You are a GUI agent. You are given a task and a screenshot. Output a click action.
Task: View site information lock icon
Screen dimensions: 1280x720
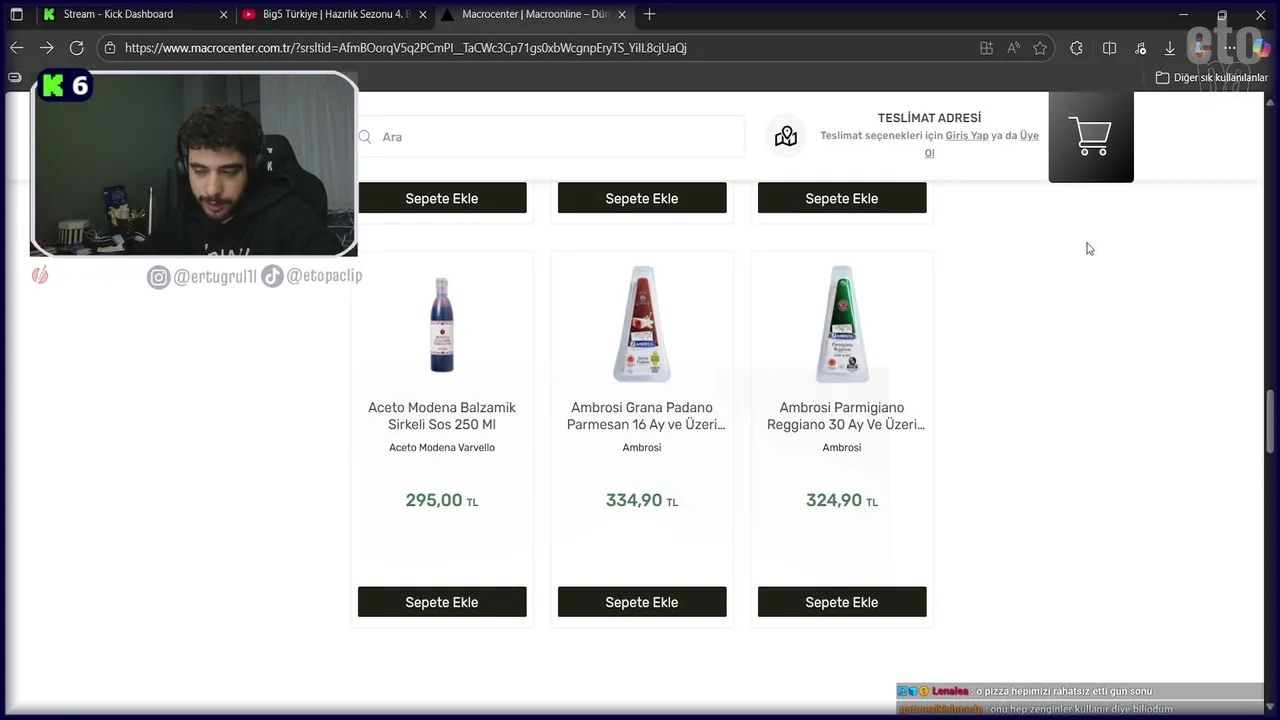click(110, 47)
